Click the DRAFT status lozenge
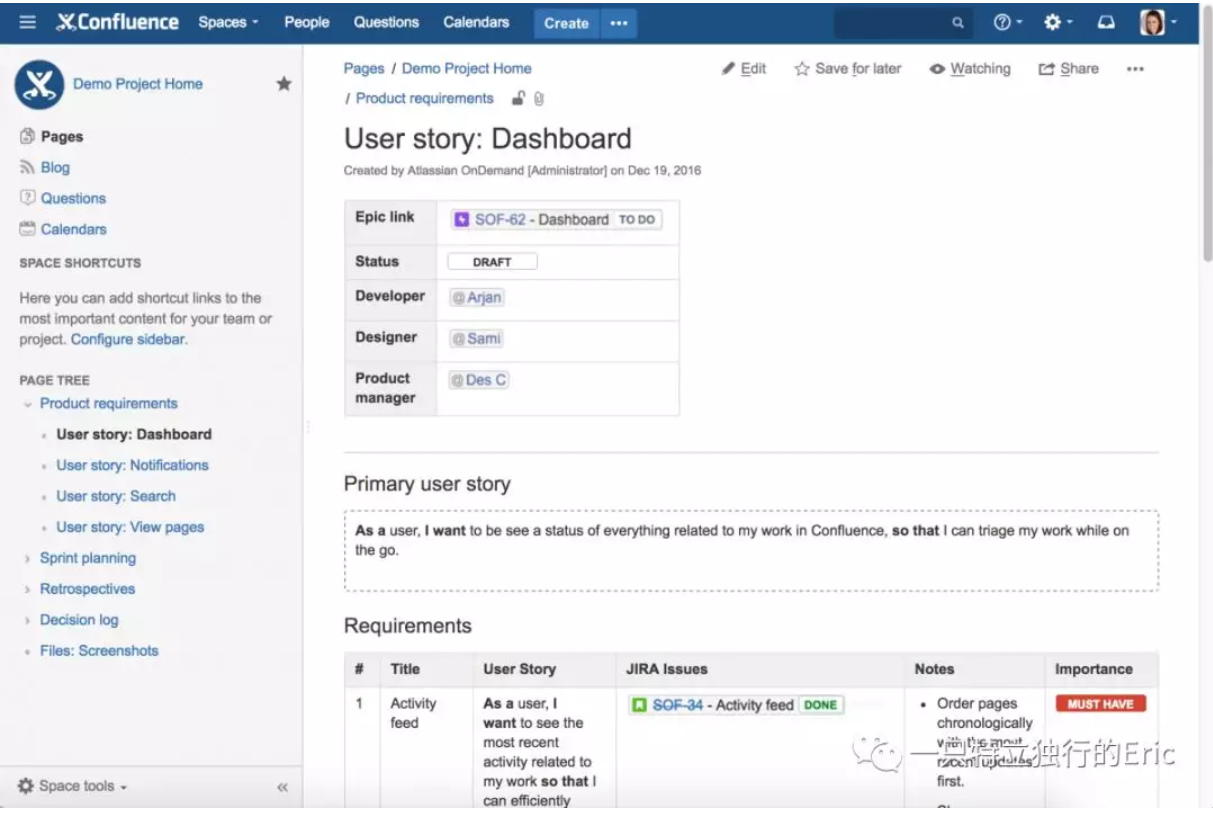1213x815 pixels. [x=492, y=262]
